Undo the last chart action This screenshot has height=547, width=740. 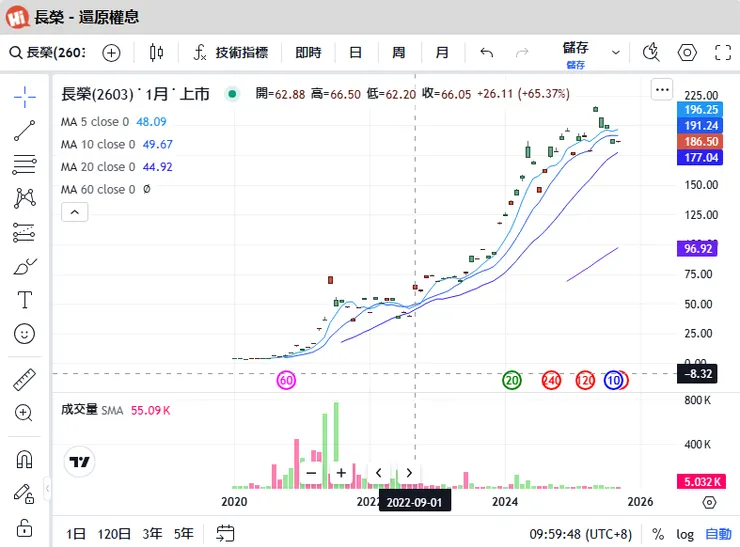pos(487,52)
